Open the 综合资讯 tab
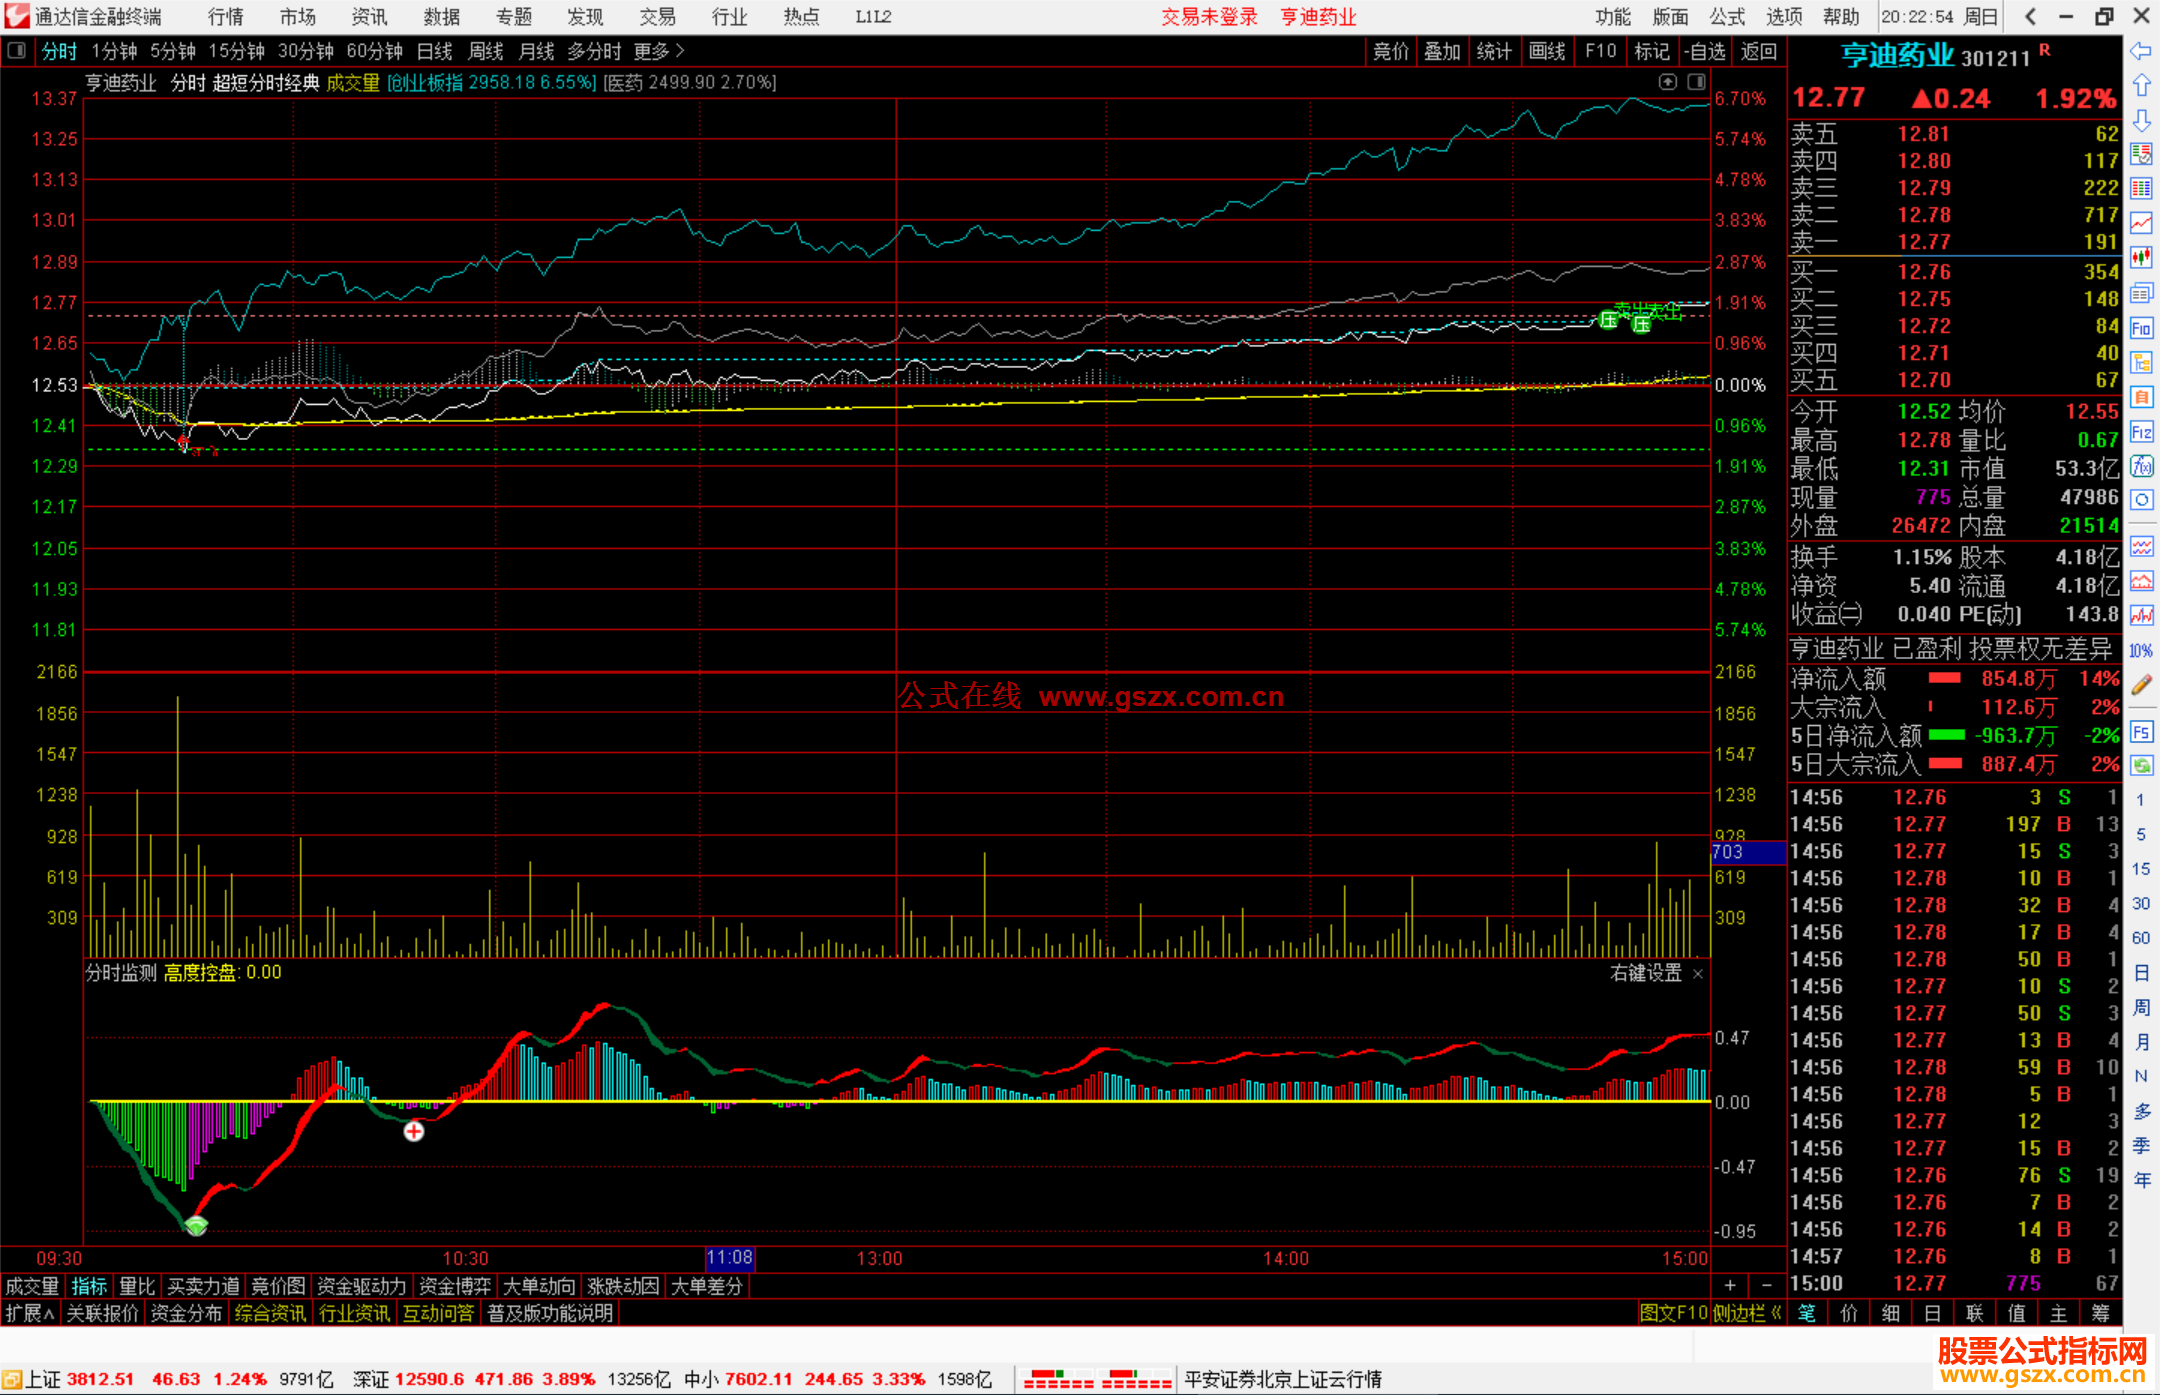 coord(270,1313)
